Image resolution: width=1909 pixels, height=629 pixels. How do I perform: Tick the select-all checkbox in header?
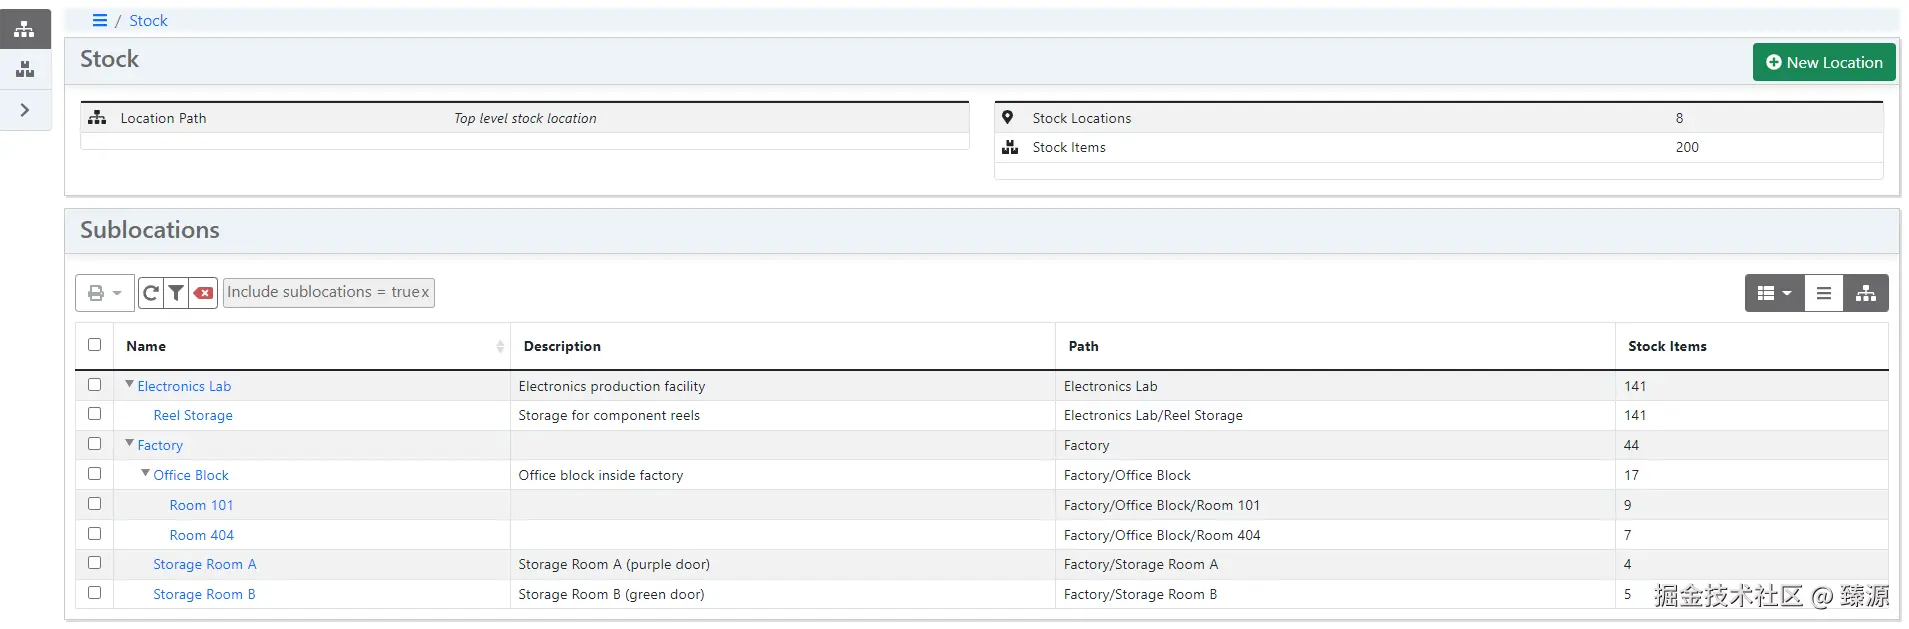coord(95,345)
